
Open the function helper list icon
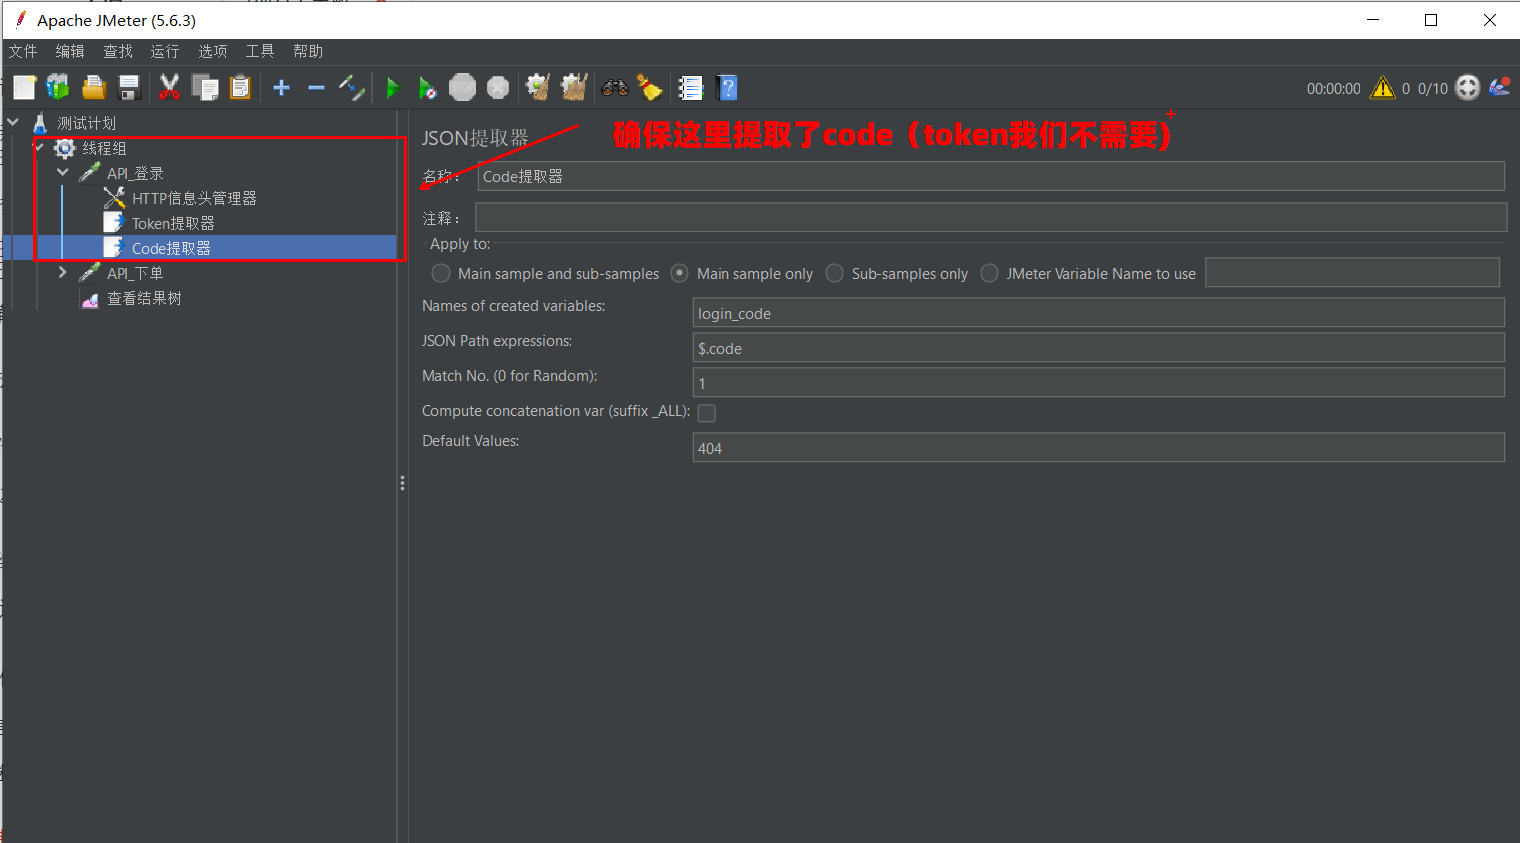691,88
